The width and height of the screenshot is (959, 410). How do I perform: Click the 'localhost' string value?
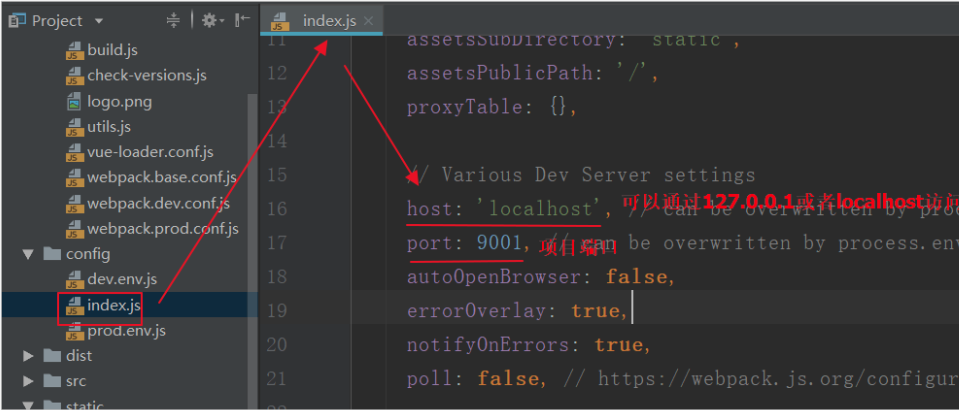tap(540, 209)
